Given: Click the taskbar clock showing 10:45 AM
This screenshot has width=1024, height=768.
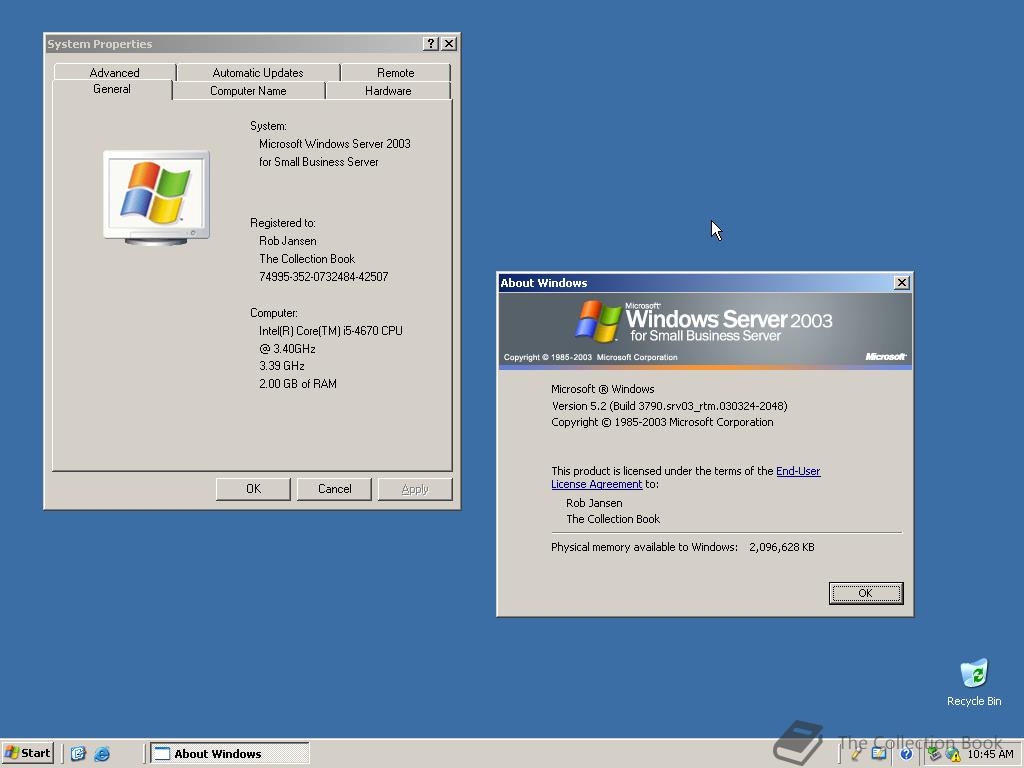Looking at the screenshot, I should pyautogui.click(x=990, y=754).
